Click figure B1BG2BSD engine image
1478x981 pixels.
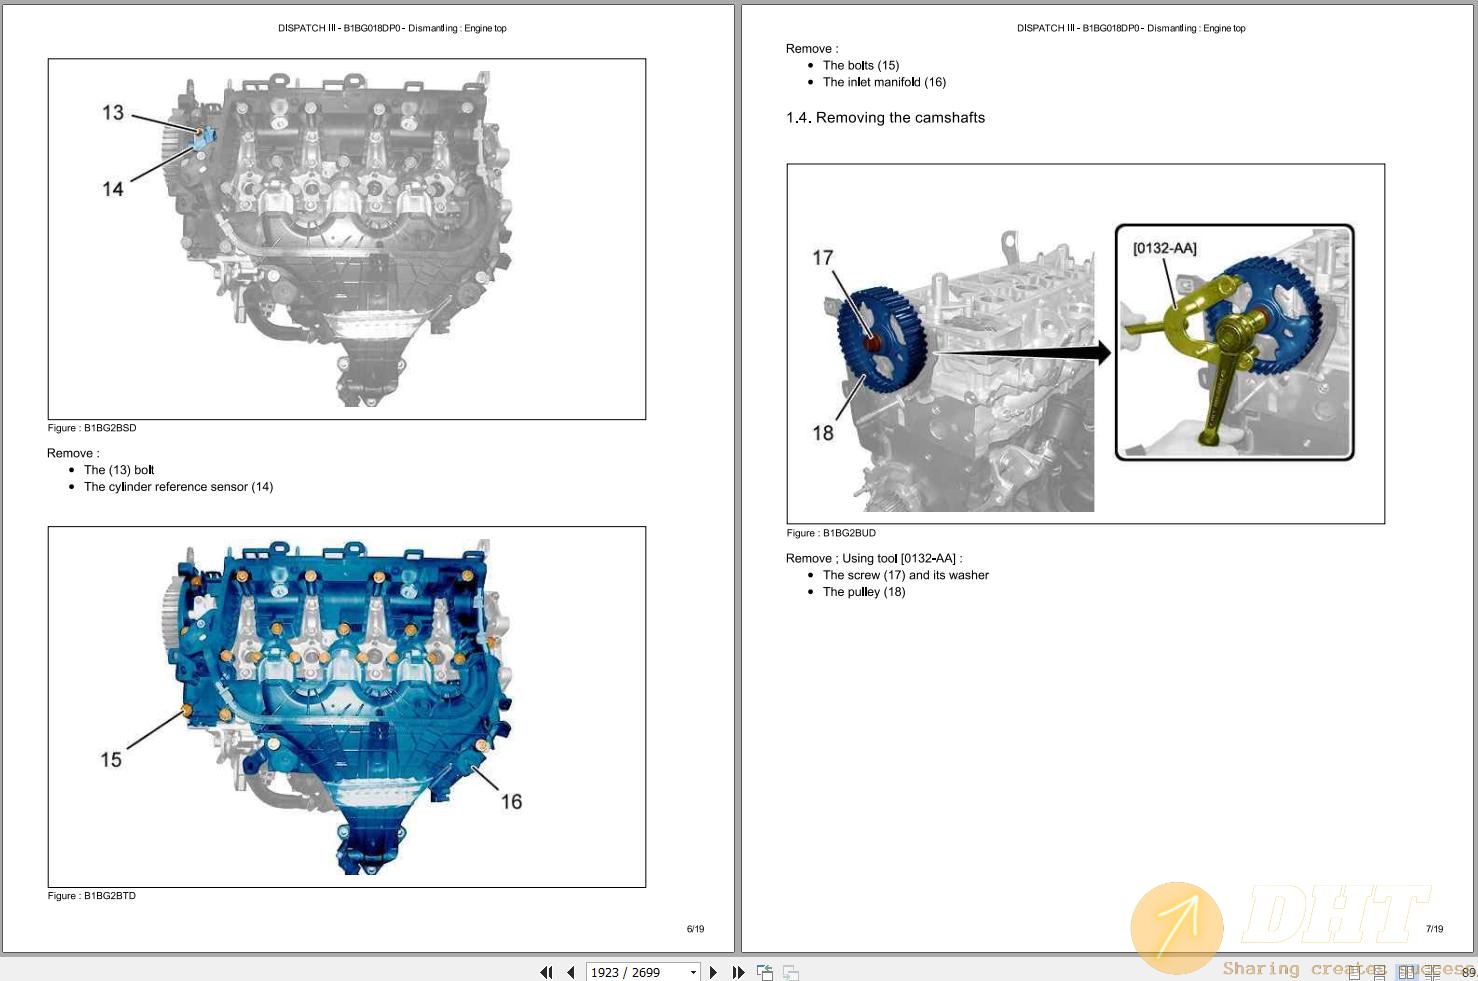click(x=346, y=239)
